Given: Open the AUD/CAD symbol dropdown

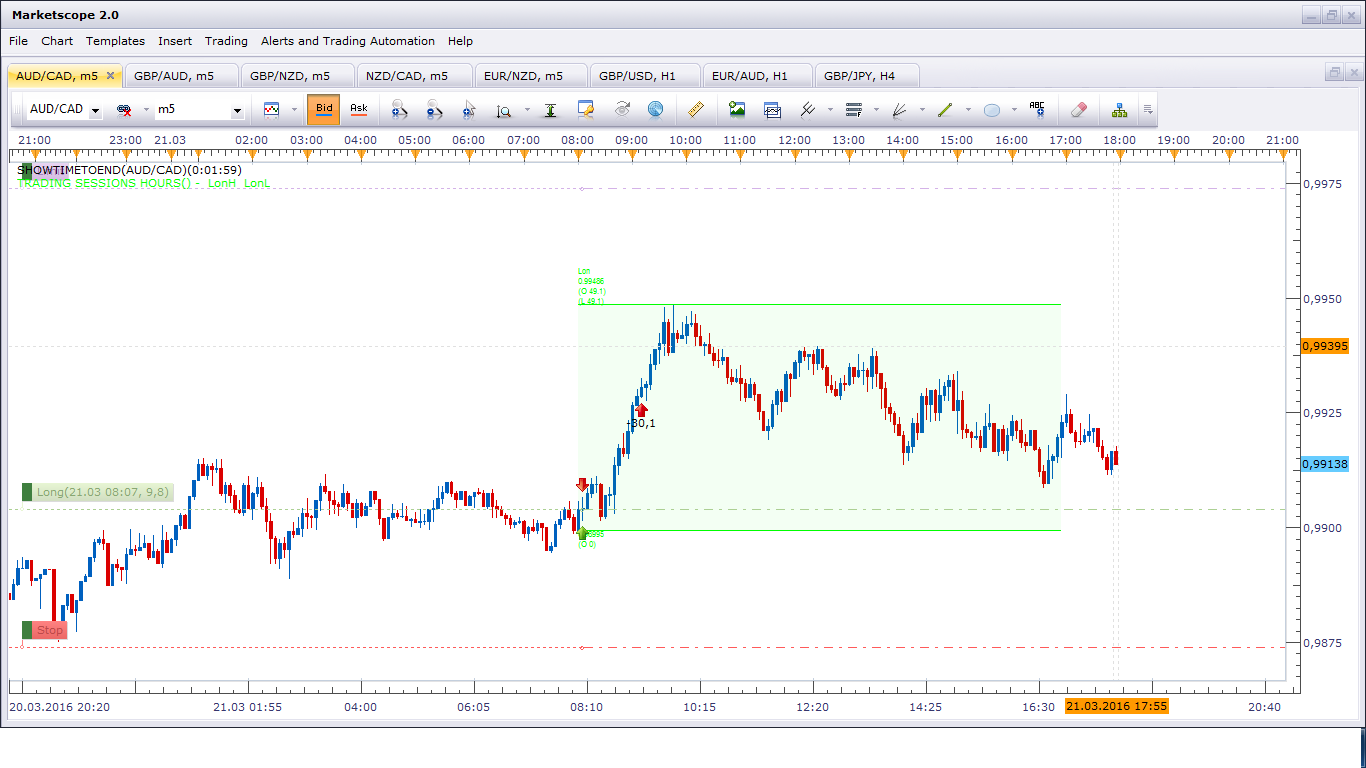Looking at the screenshot, I should point(95,111).
